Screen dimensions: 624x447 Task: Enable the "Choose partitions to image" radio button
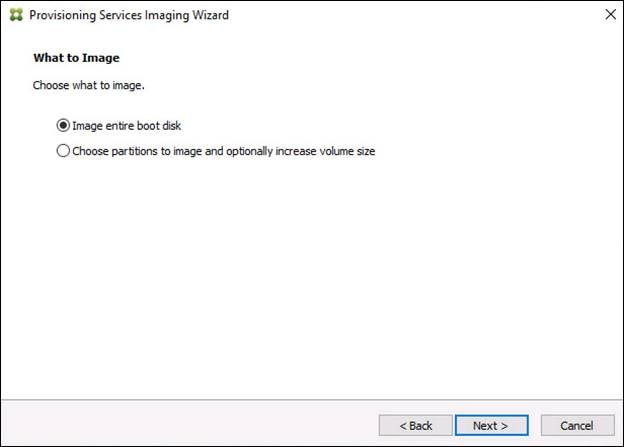pos(64,152)
